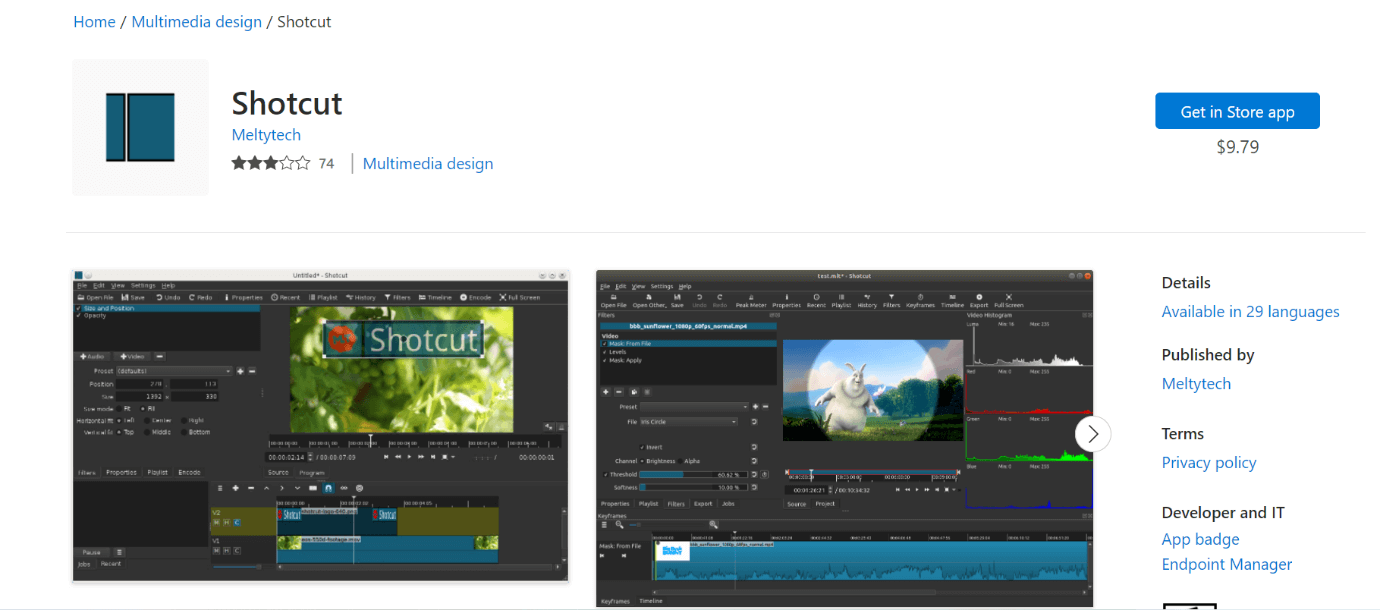Click the three-star rating stars
This screenshot has width=1380, height=610.
tap(271, 163)
